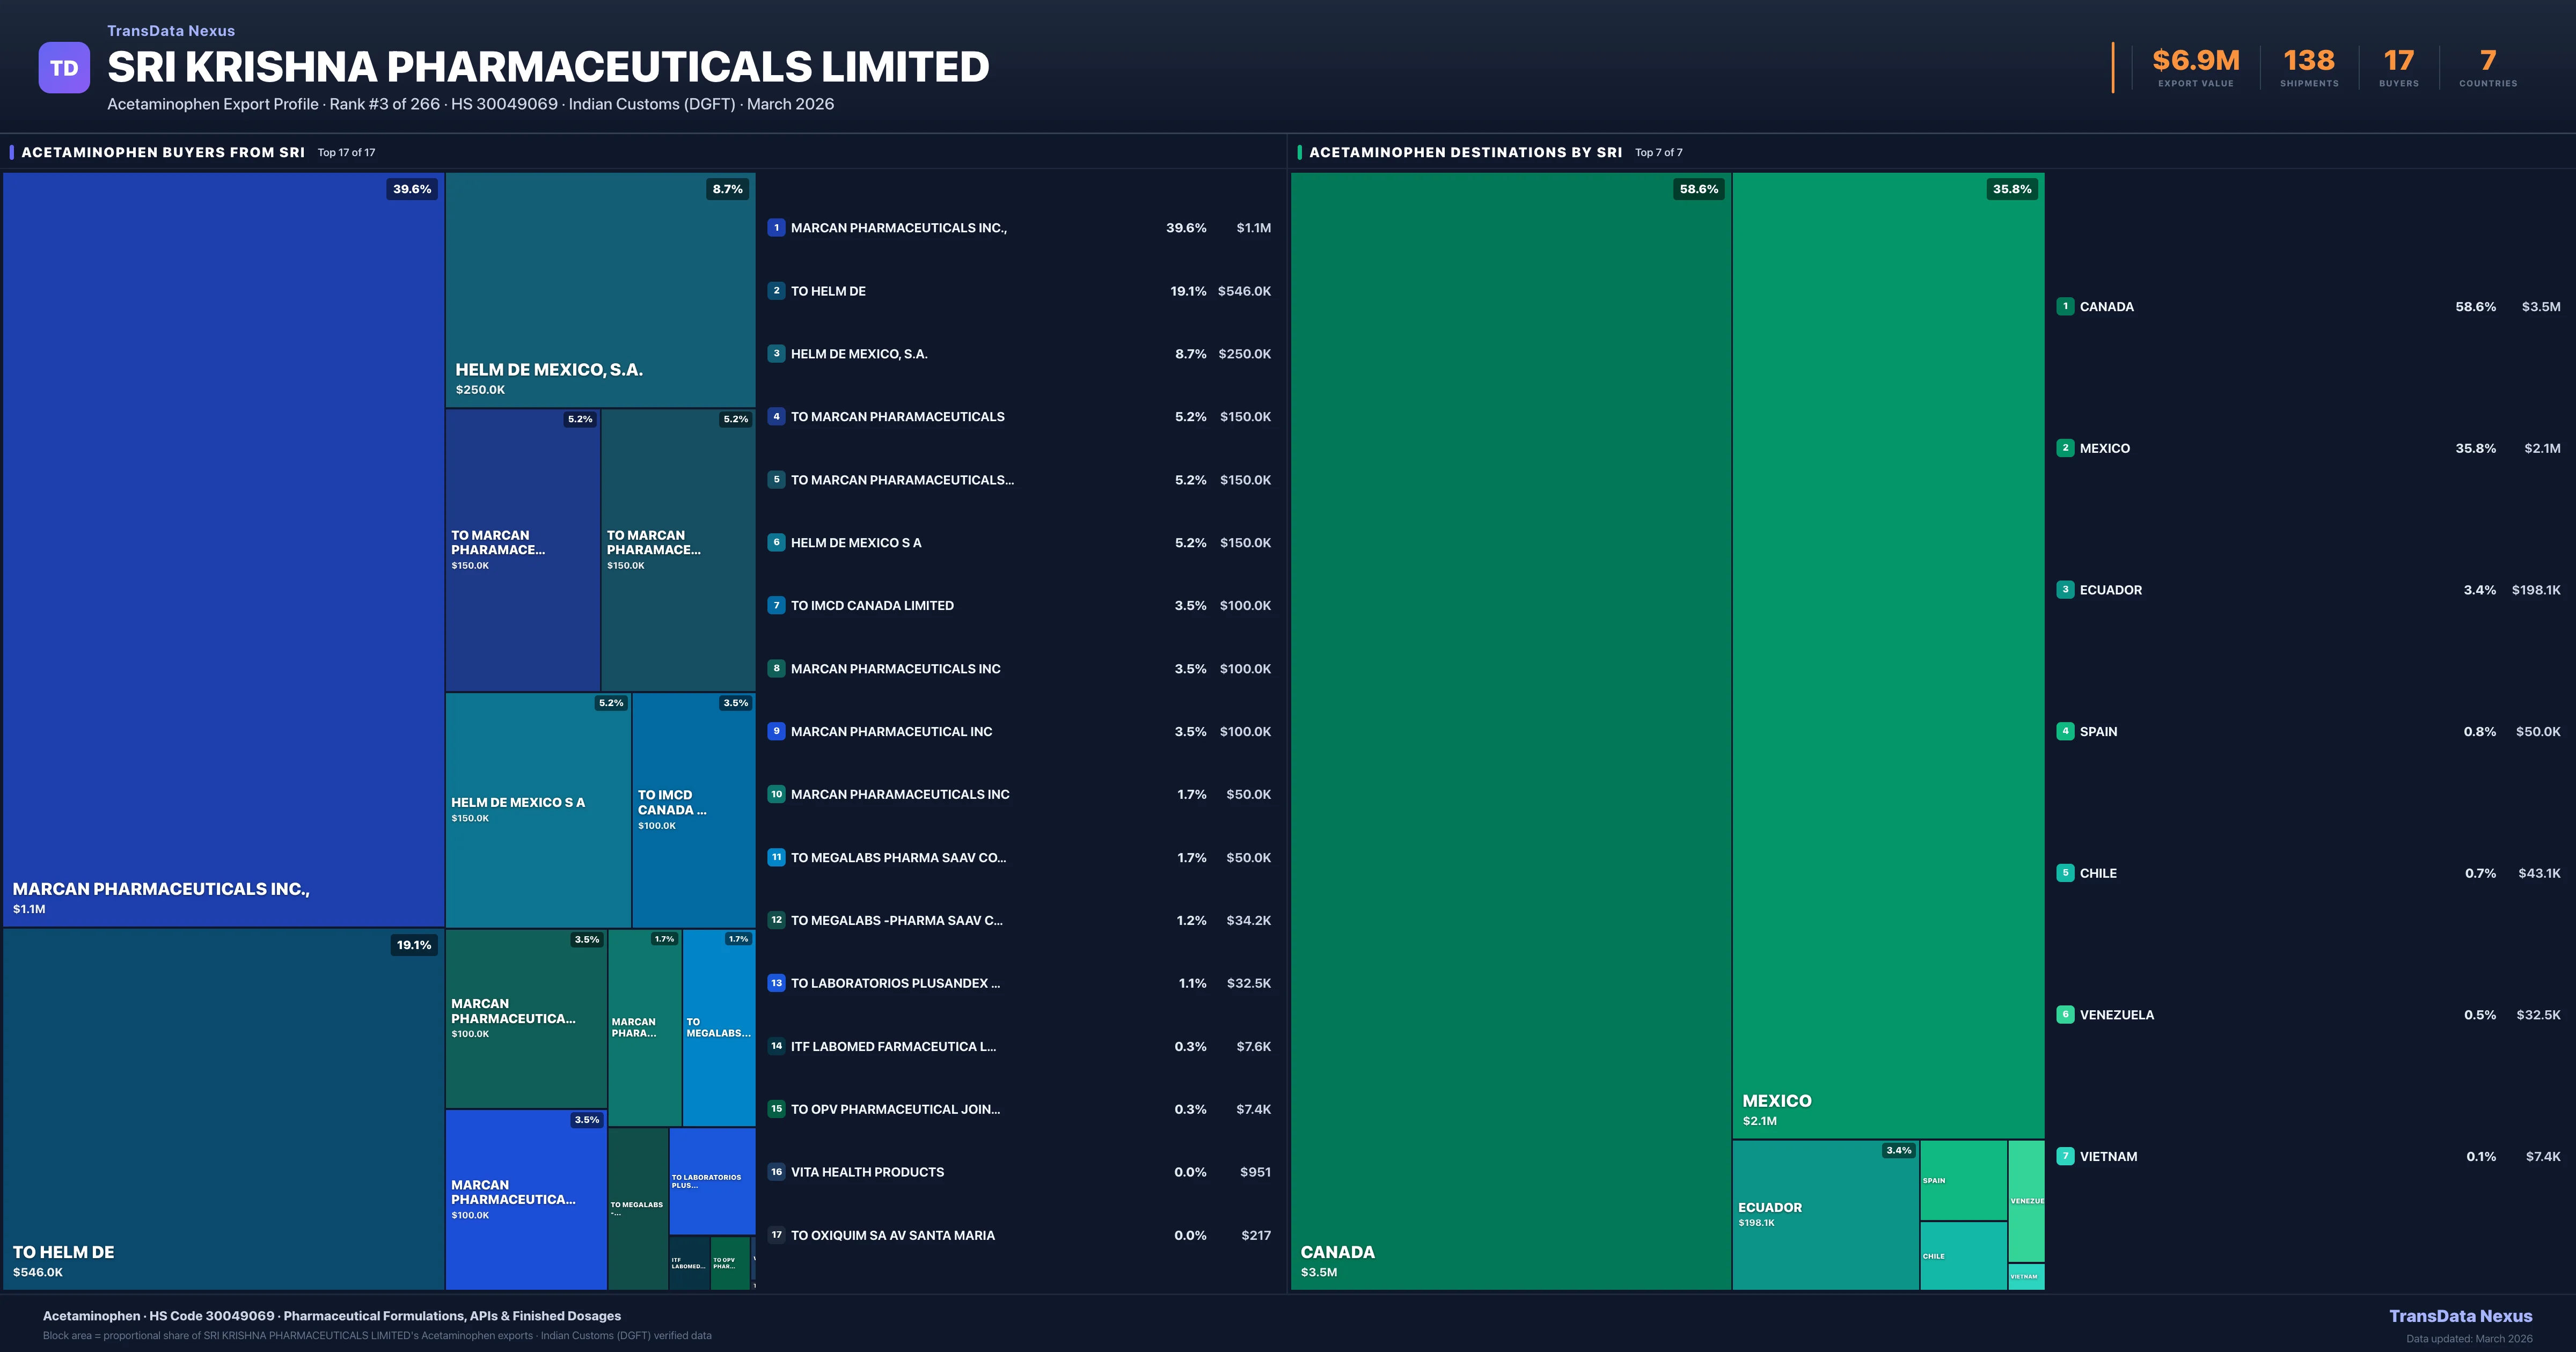2576x1352 pixels.
Task: Click green rank 3 badge beside ECUADOR
Action: point(2065,590)
